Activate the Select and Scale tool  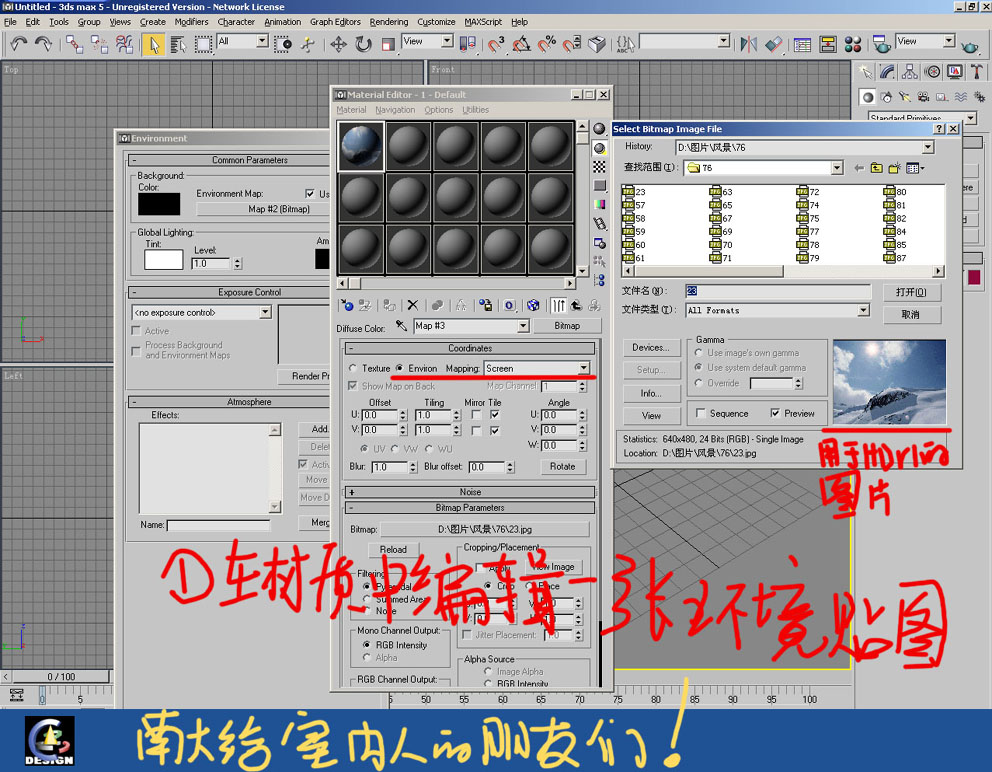[388, 44]
